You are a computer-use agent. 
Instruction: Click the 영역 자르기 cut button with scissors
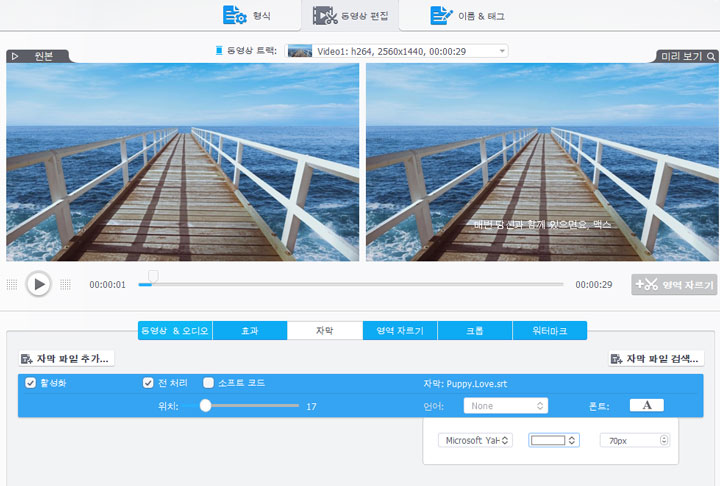pos(674,285)
